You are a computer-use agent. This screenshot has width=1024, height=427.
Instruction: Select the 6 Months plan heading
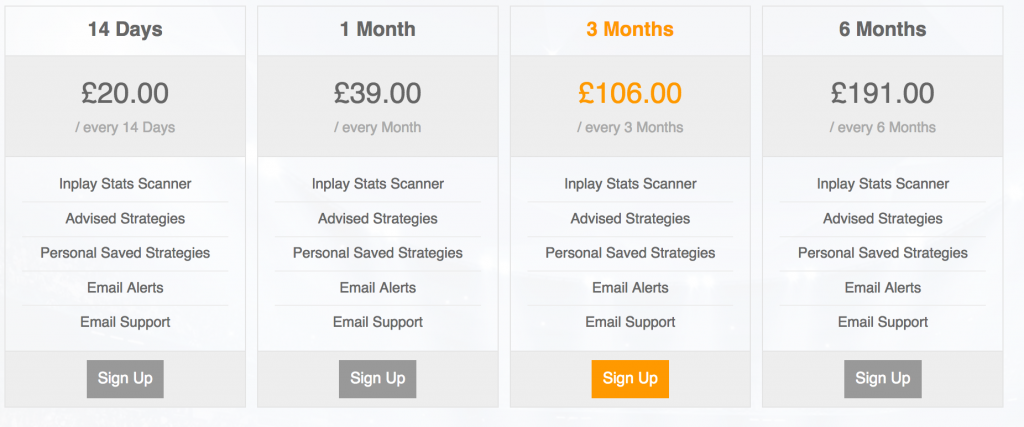coord(883,29)
